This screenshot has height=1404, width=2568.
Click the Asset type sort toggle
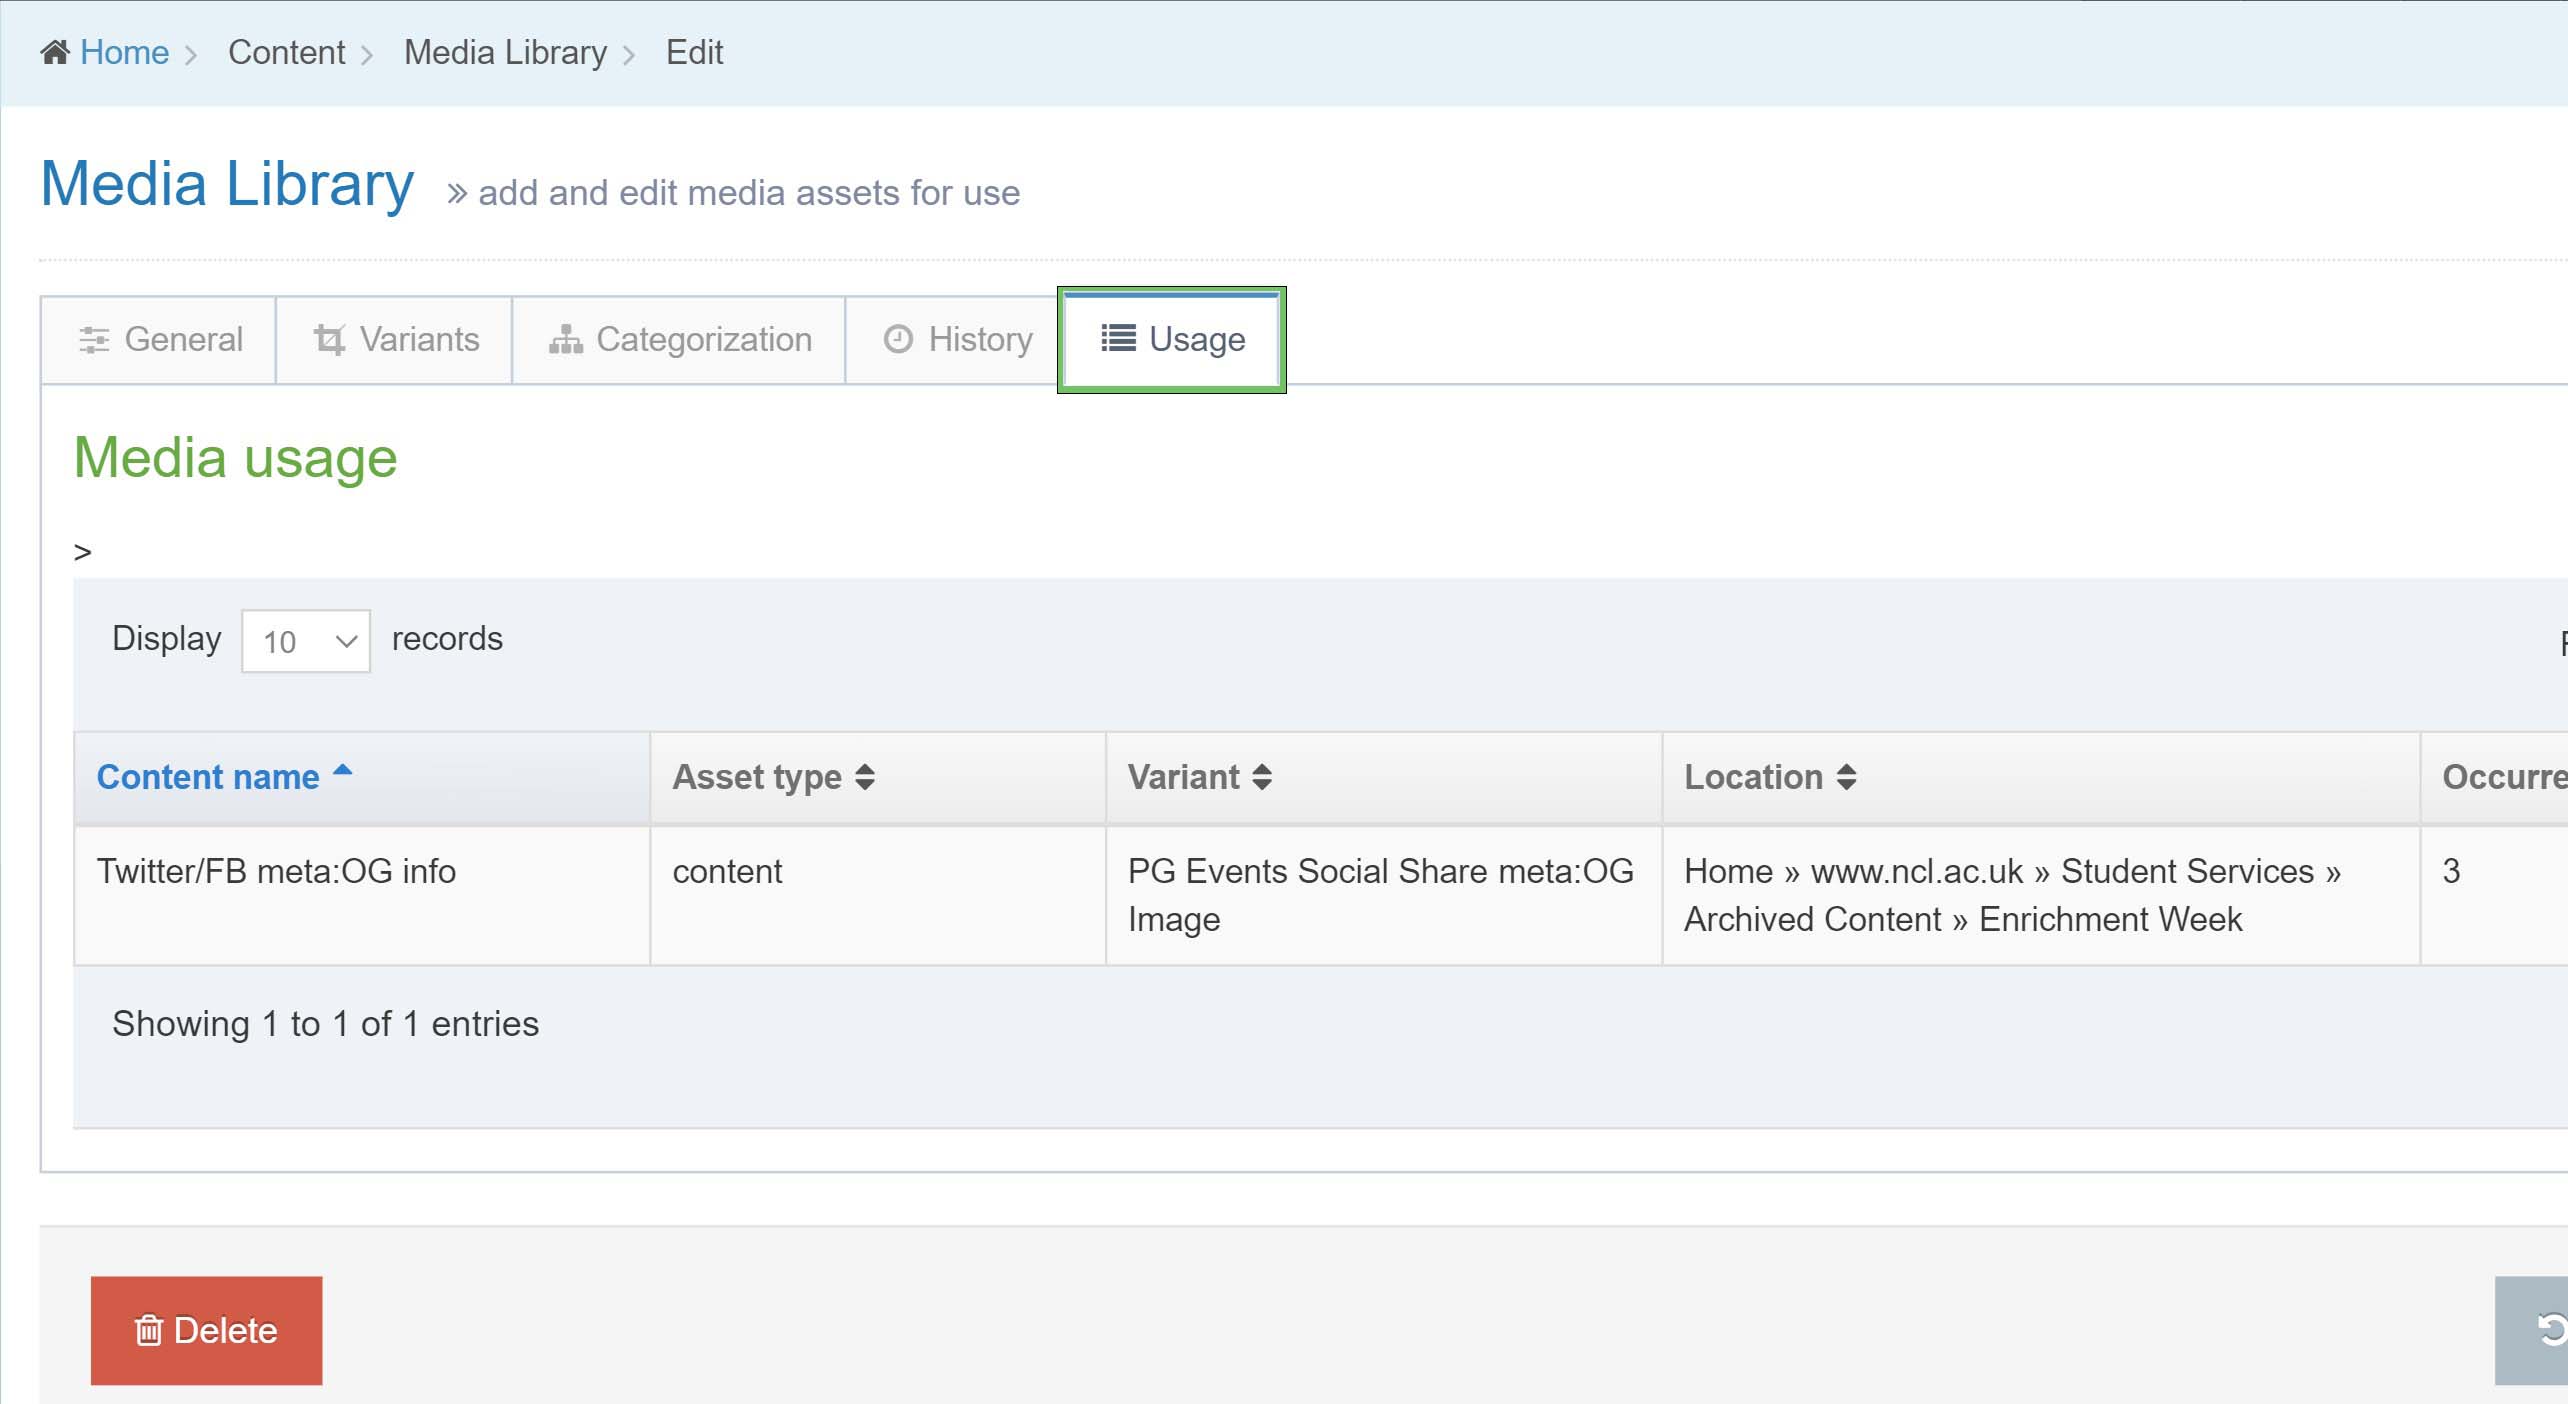click(869, 776)
